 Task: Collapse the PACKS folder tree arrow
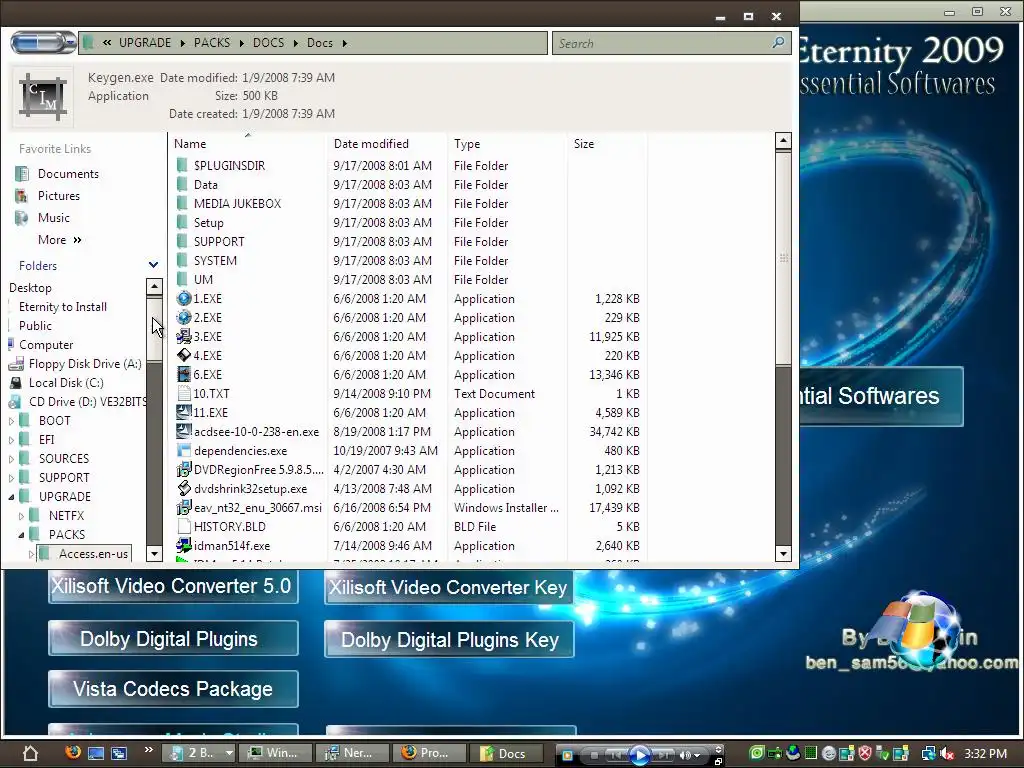pos(21,535)
